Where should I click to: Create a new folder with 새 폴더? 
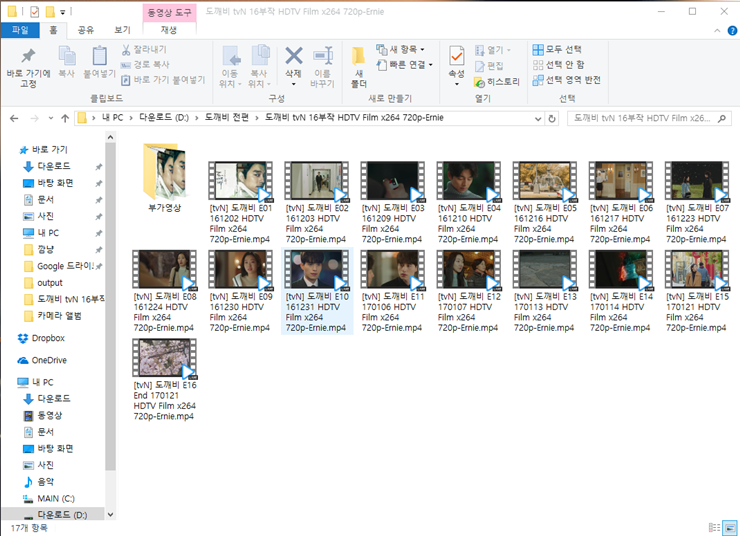tap(358, 66)
